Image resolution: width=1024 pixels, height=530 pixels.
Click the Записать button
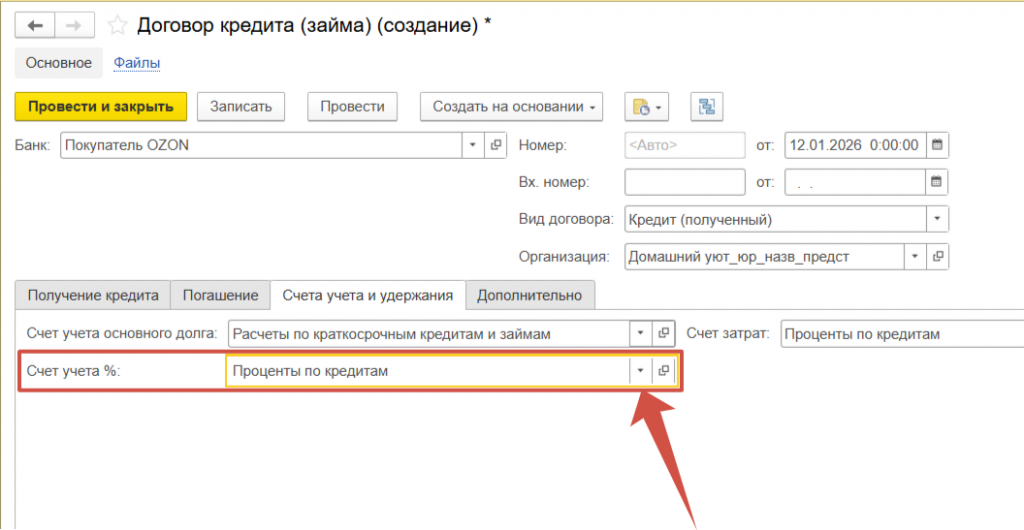pos(241,107)
